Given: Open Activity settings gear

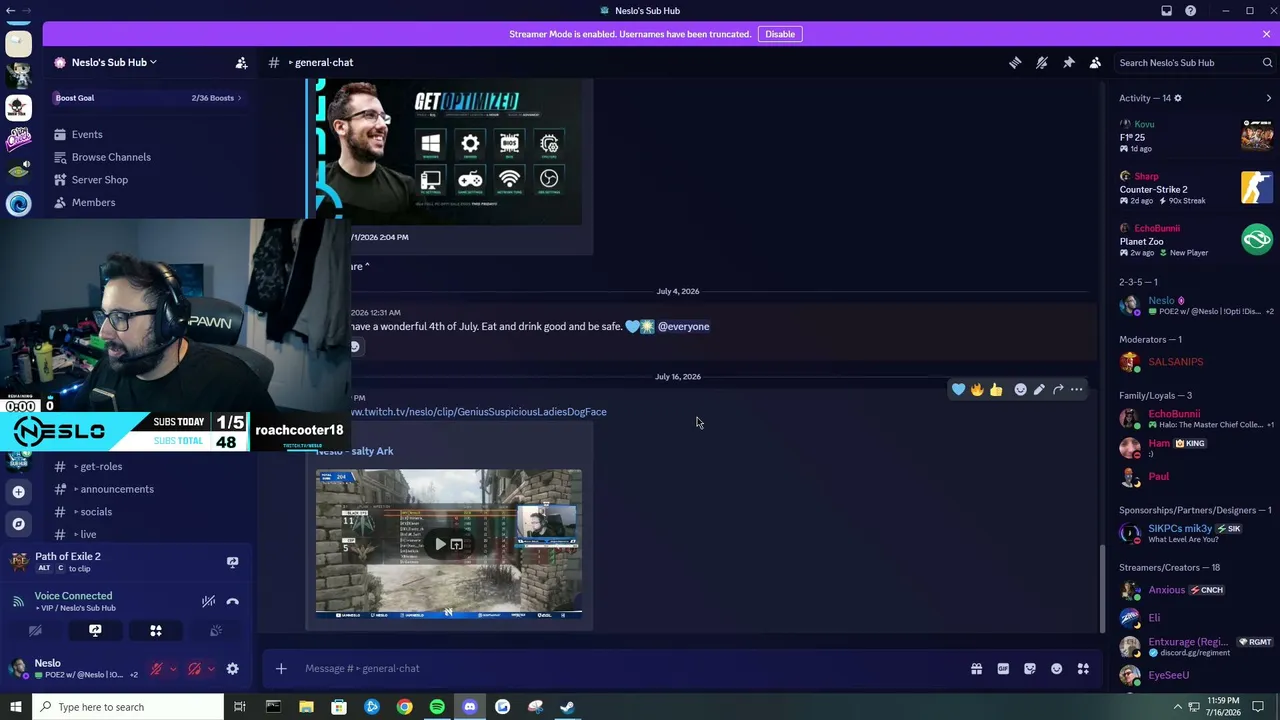Looking at the screenshot, I should pyautogui.click(x=1177, y=98).
